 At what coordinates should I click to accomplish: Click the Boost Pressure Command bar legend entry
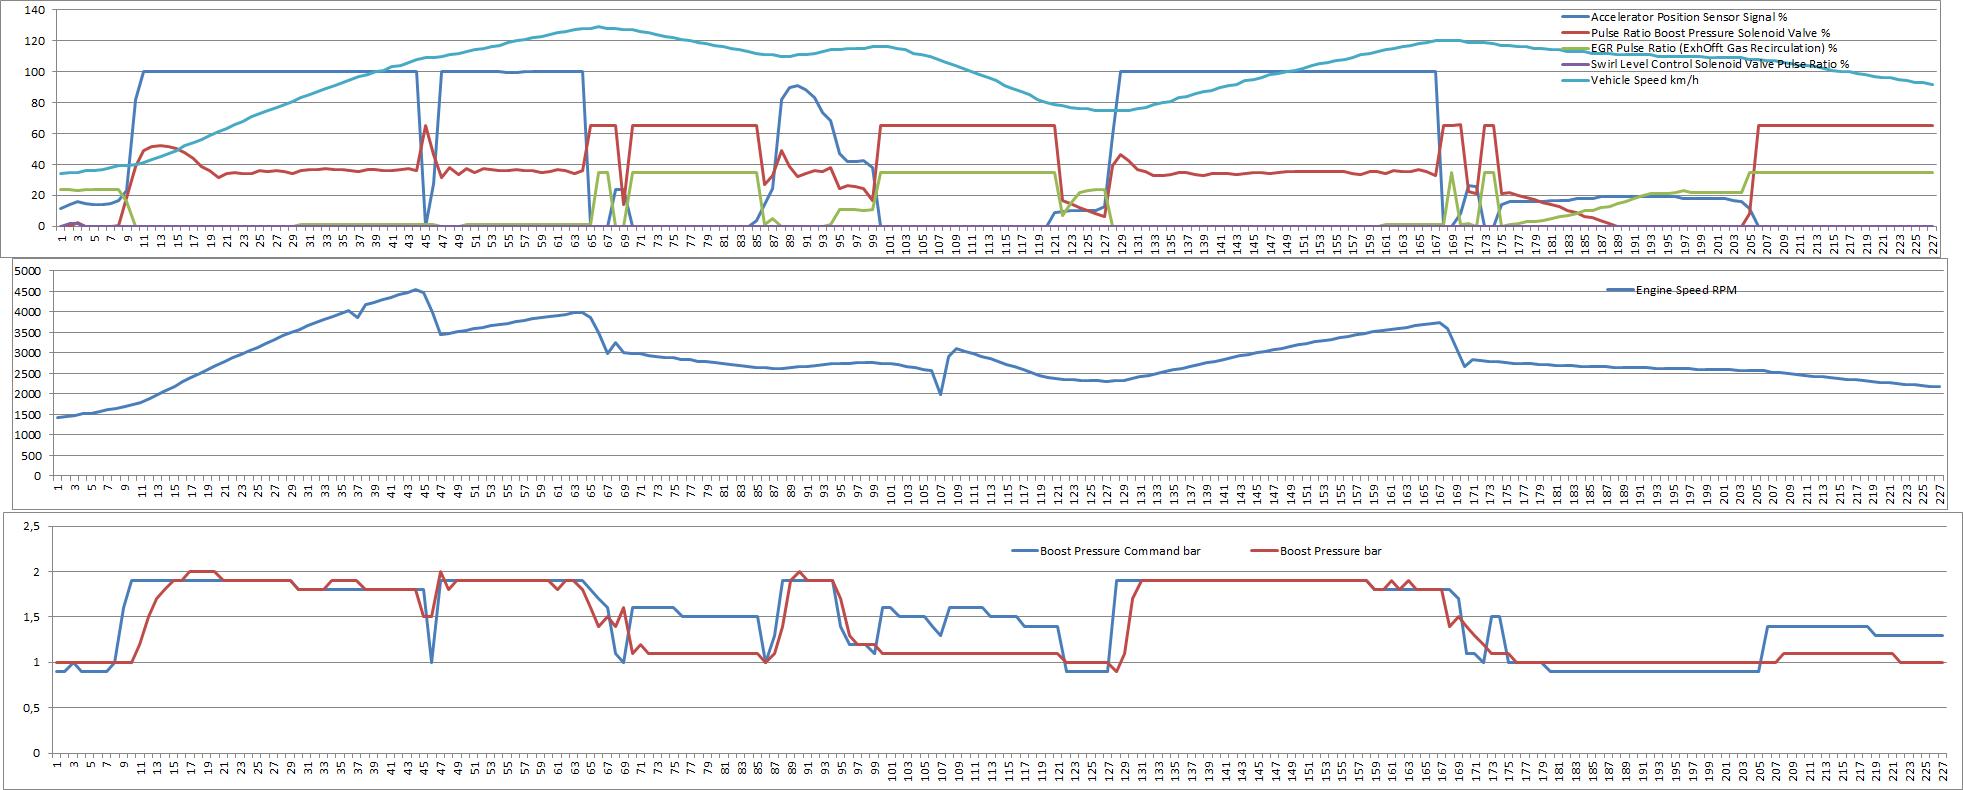point(1120,551)
